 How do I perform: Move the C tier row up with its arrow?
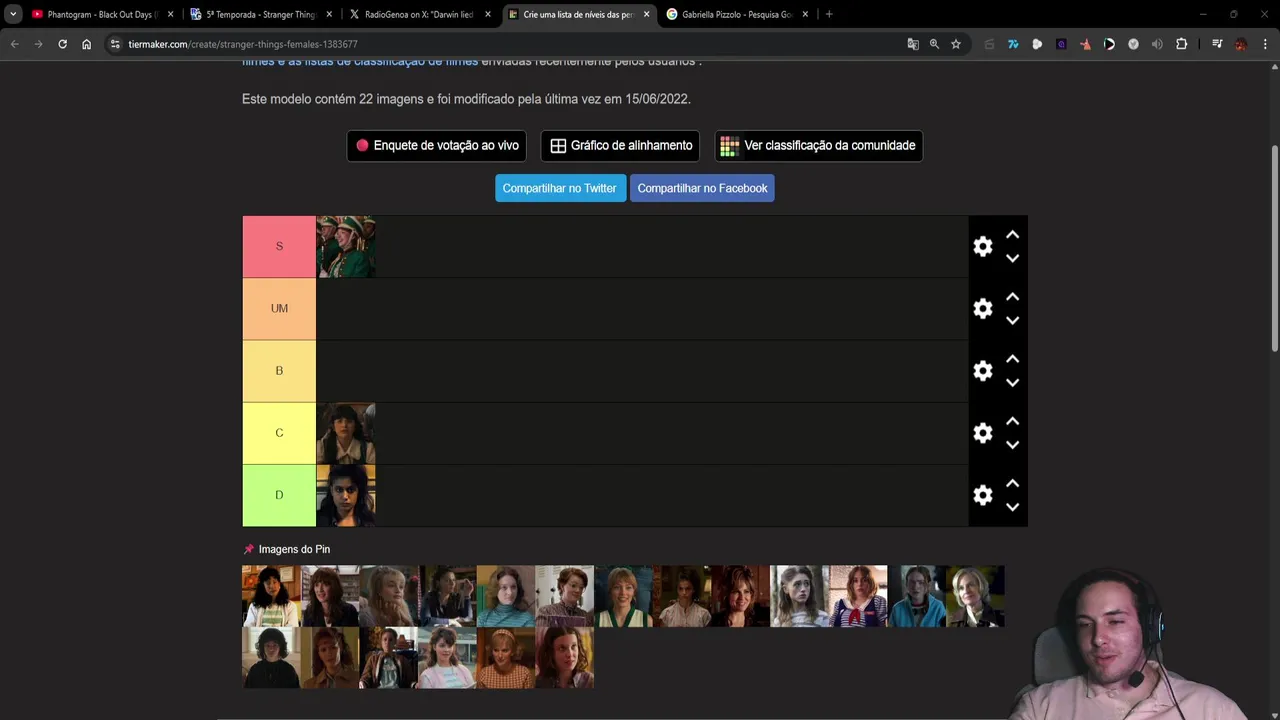click(1012, 421)
